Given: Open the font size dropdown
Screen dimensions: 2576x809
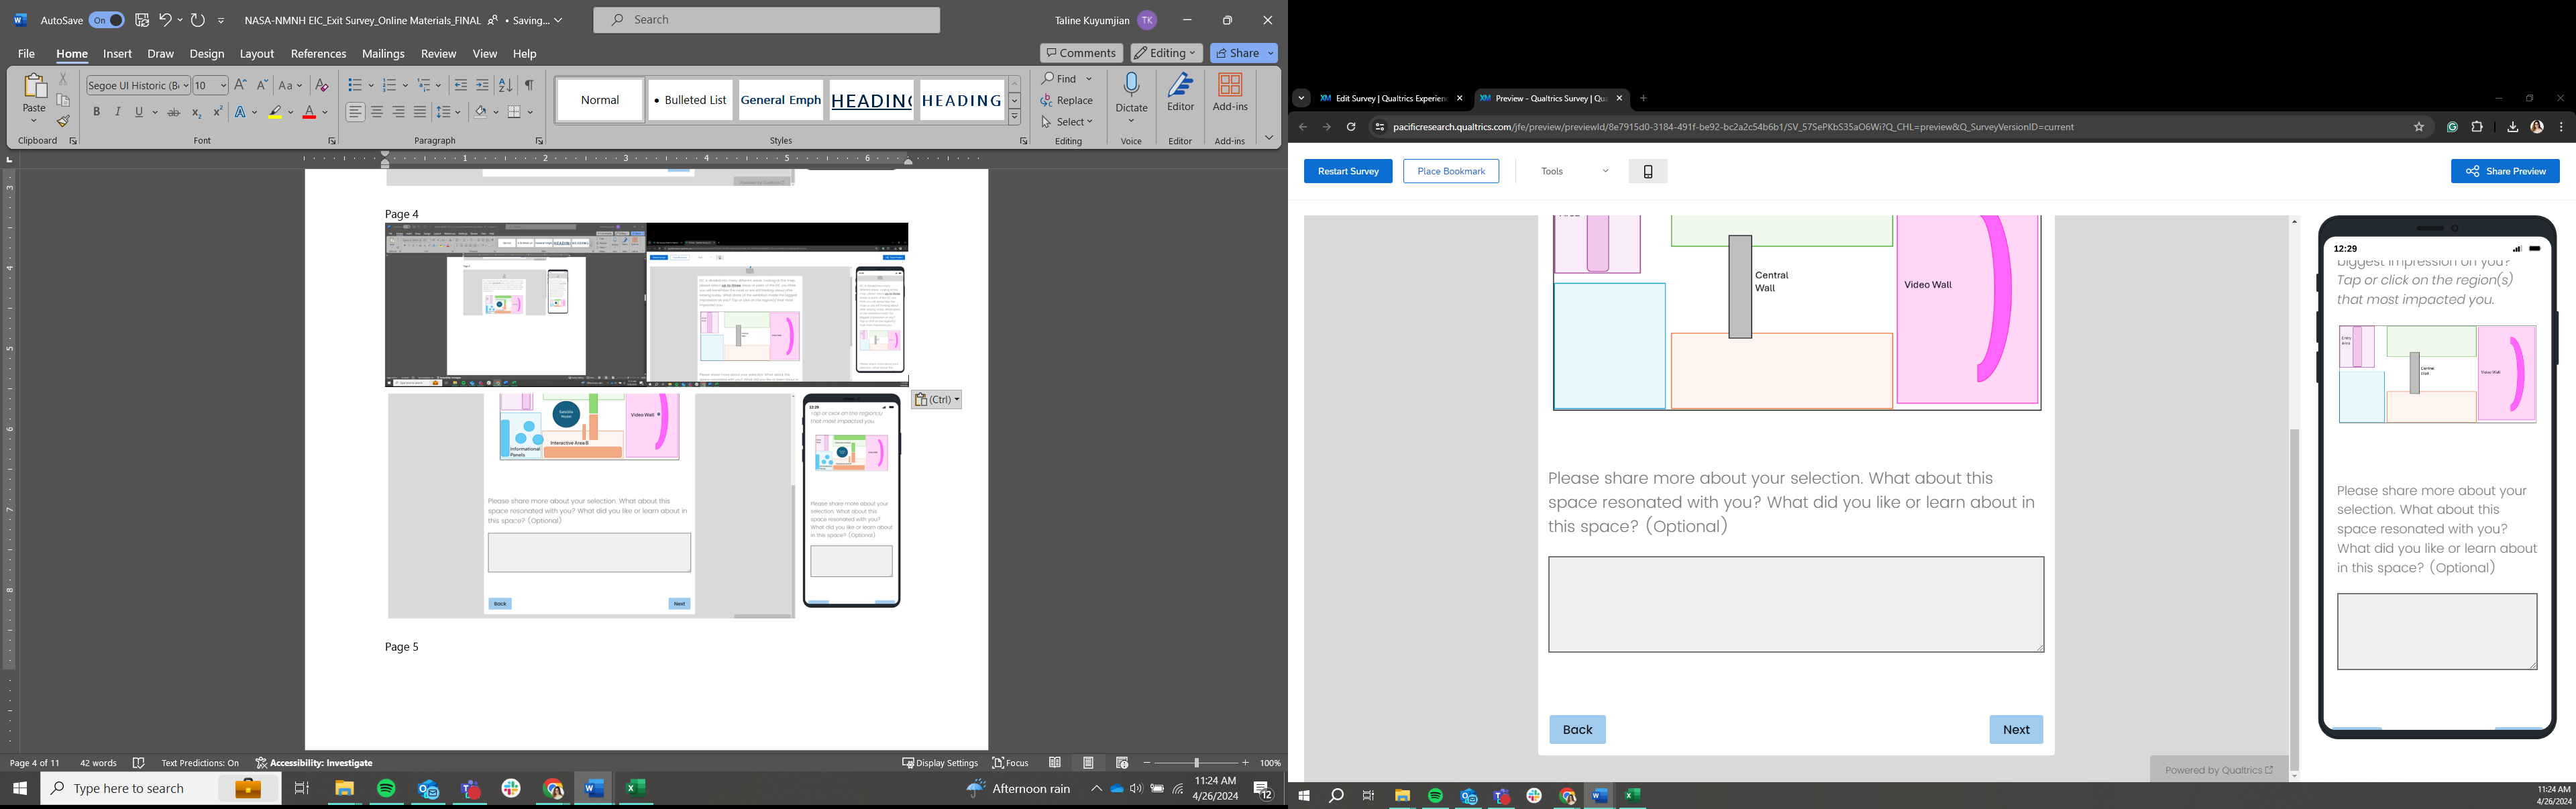Looking at the screenshot, I should tap(222, 86).
